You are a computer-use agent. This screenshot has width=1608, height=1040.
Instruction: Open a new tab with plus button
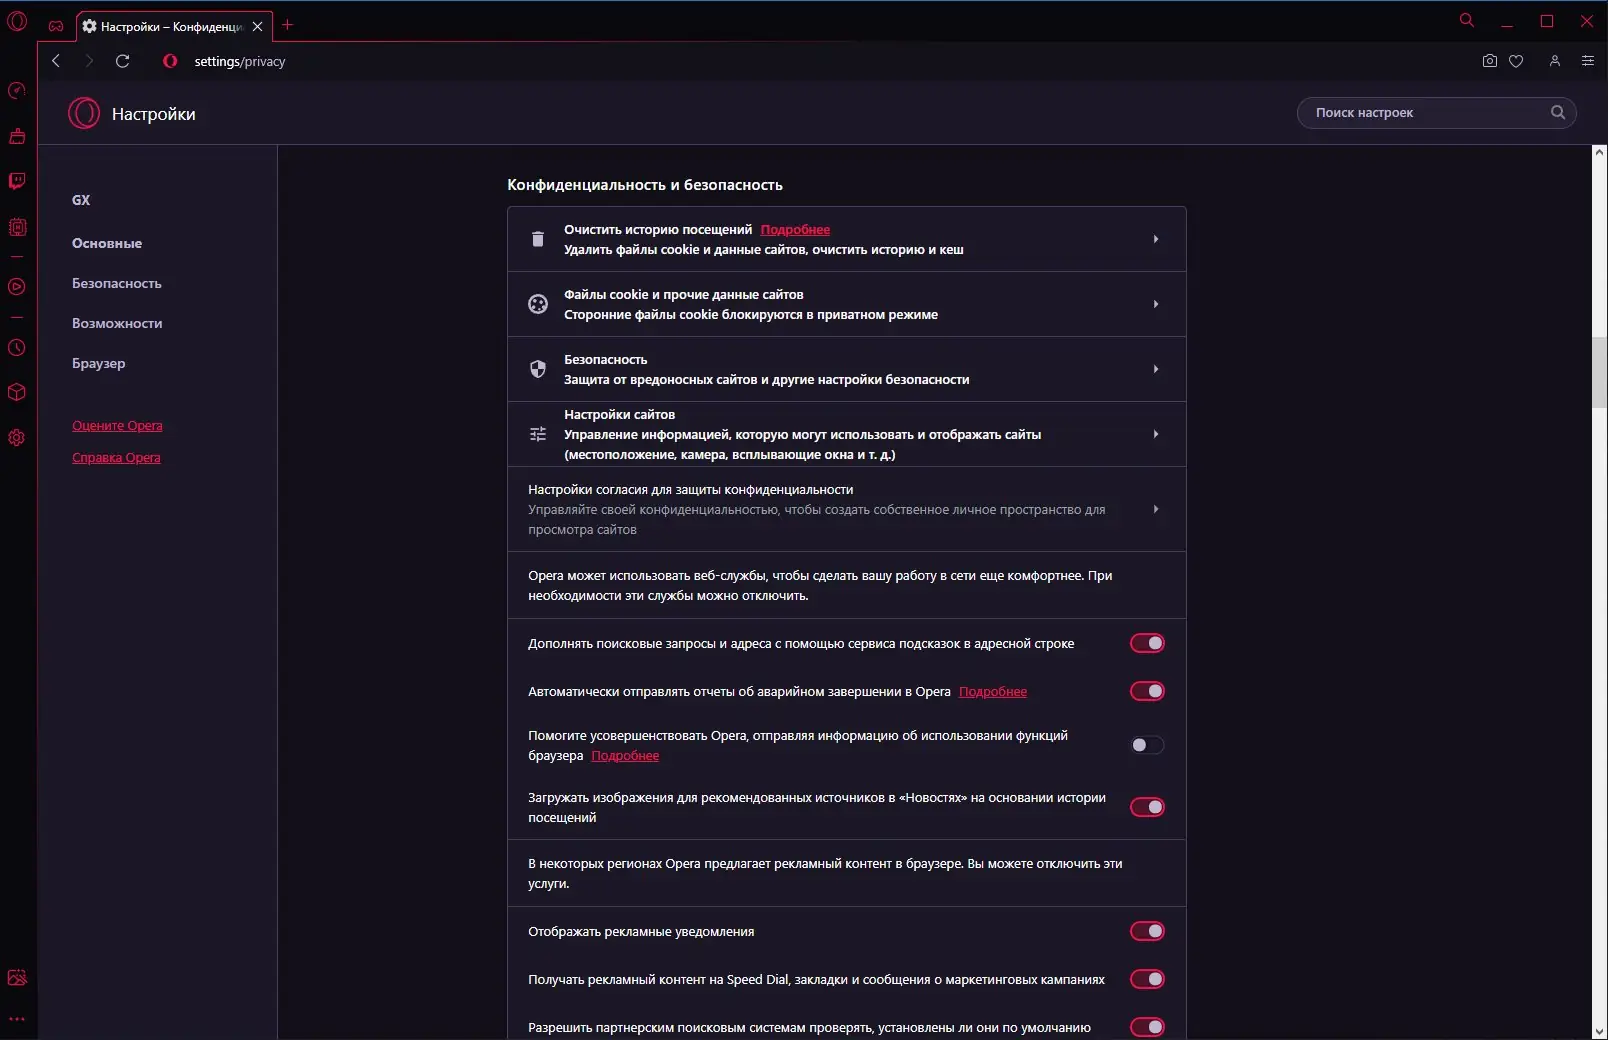click(x=288, y=25)
